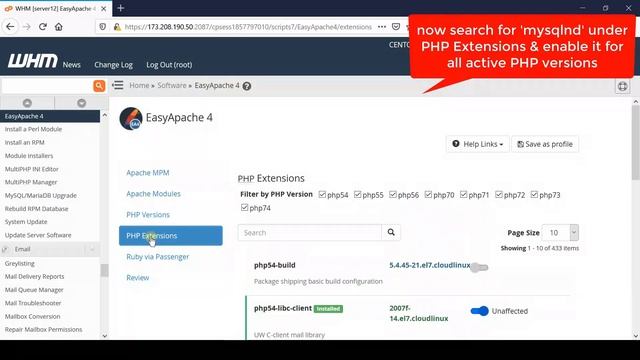The height and width of the screenshot is (360, 640).
Task: Click into the PHP extensions Search field
Action: tap(310, 232)
